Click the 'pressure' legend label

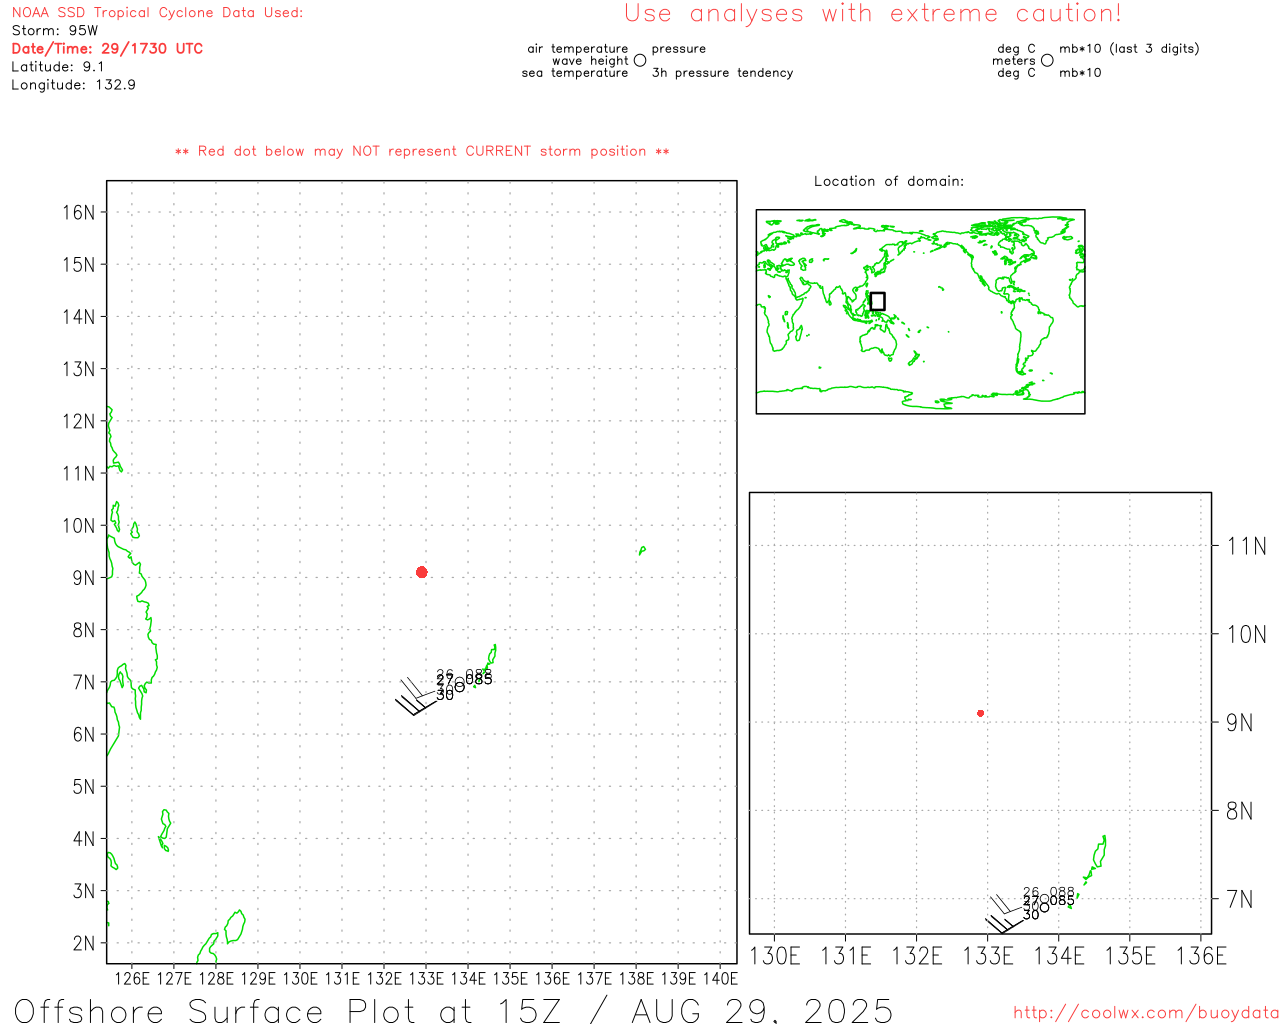point(679,49)
